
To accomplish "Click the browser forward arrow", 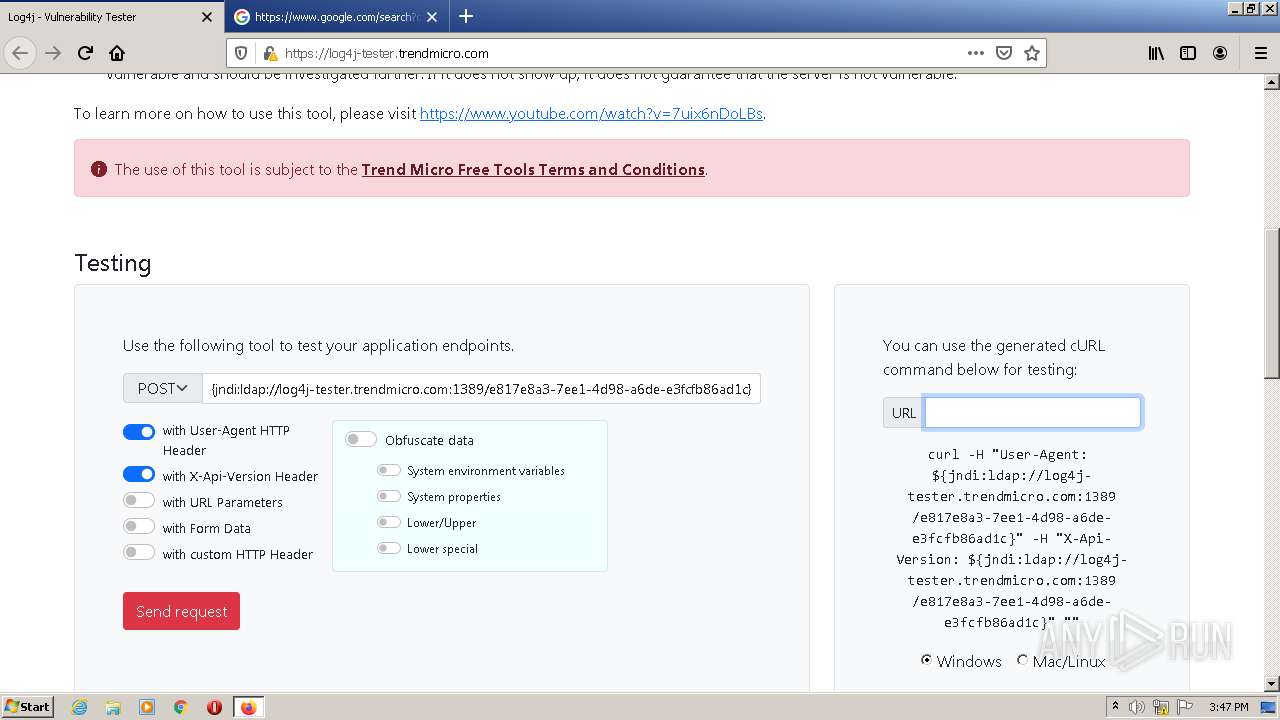I will [53, 53].
